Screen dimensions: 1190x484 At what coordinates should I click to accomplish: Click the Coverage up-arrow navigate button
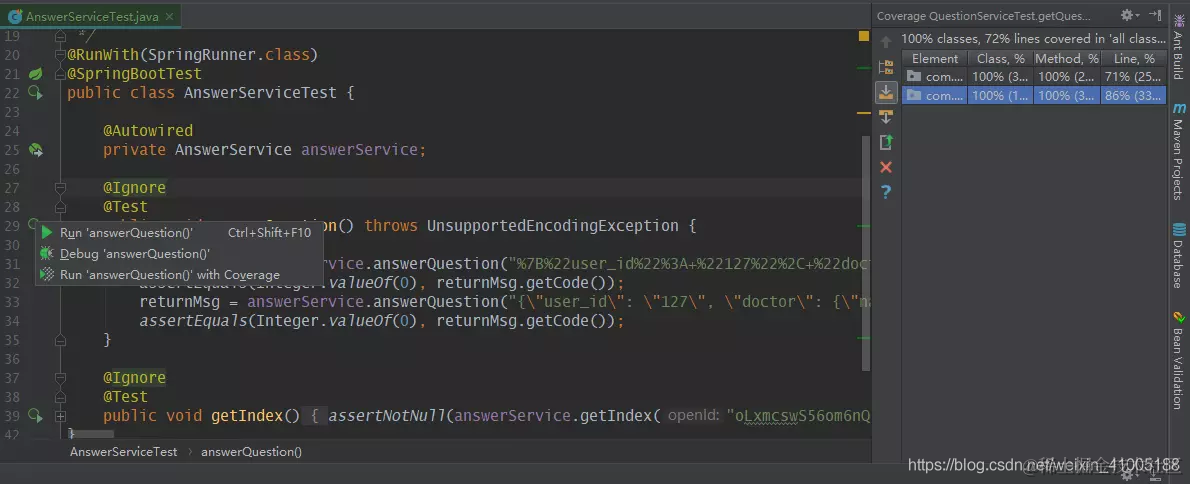(886, 42)
